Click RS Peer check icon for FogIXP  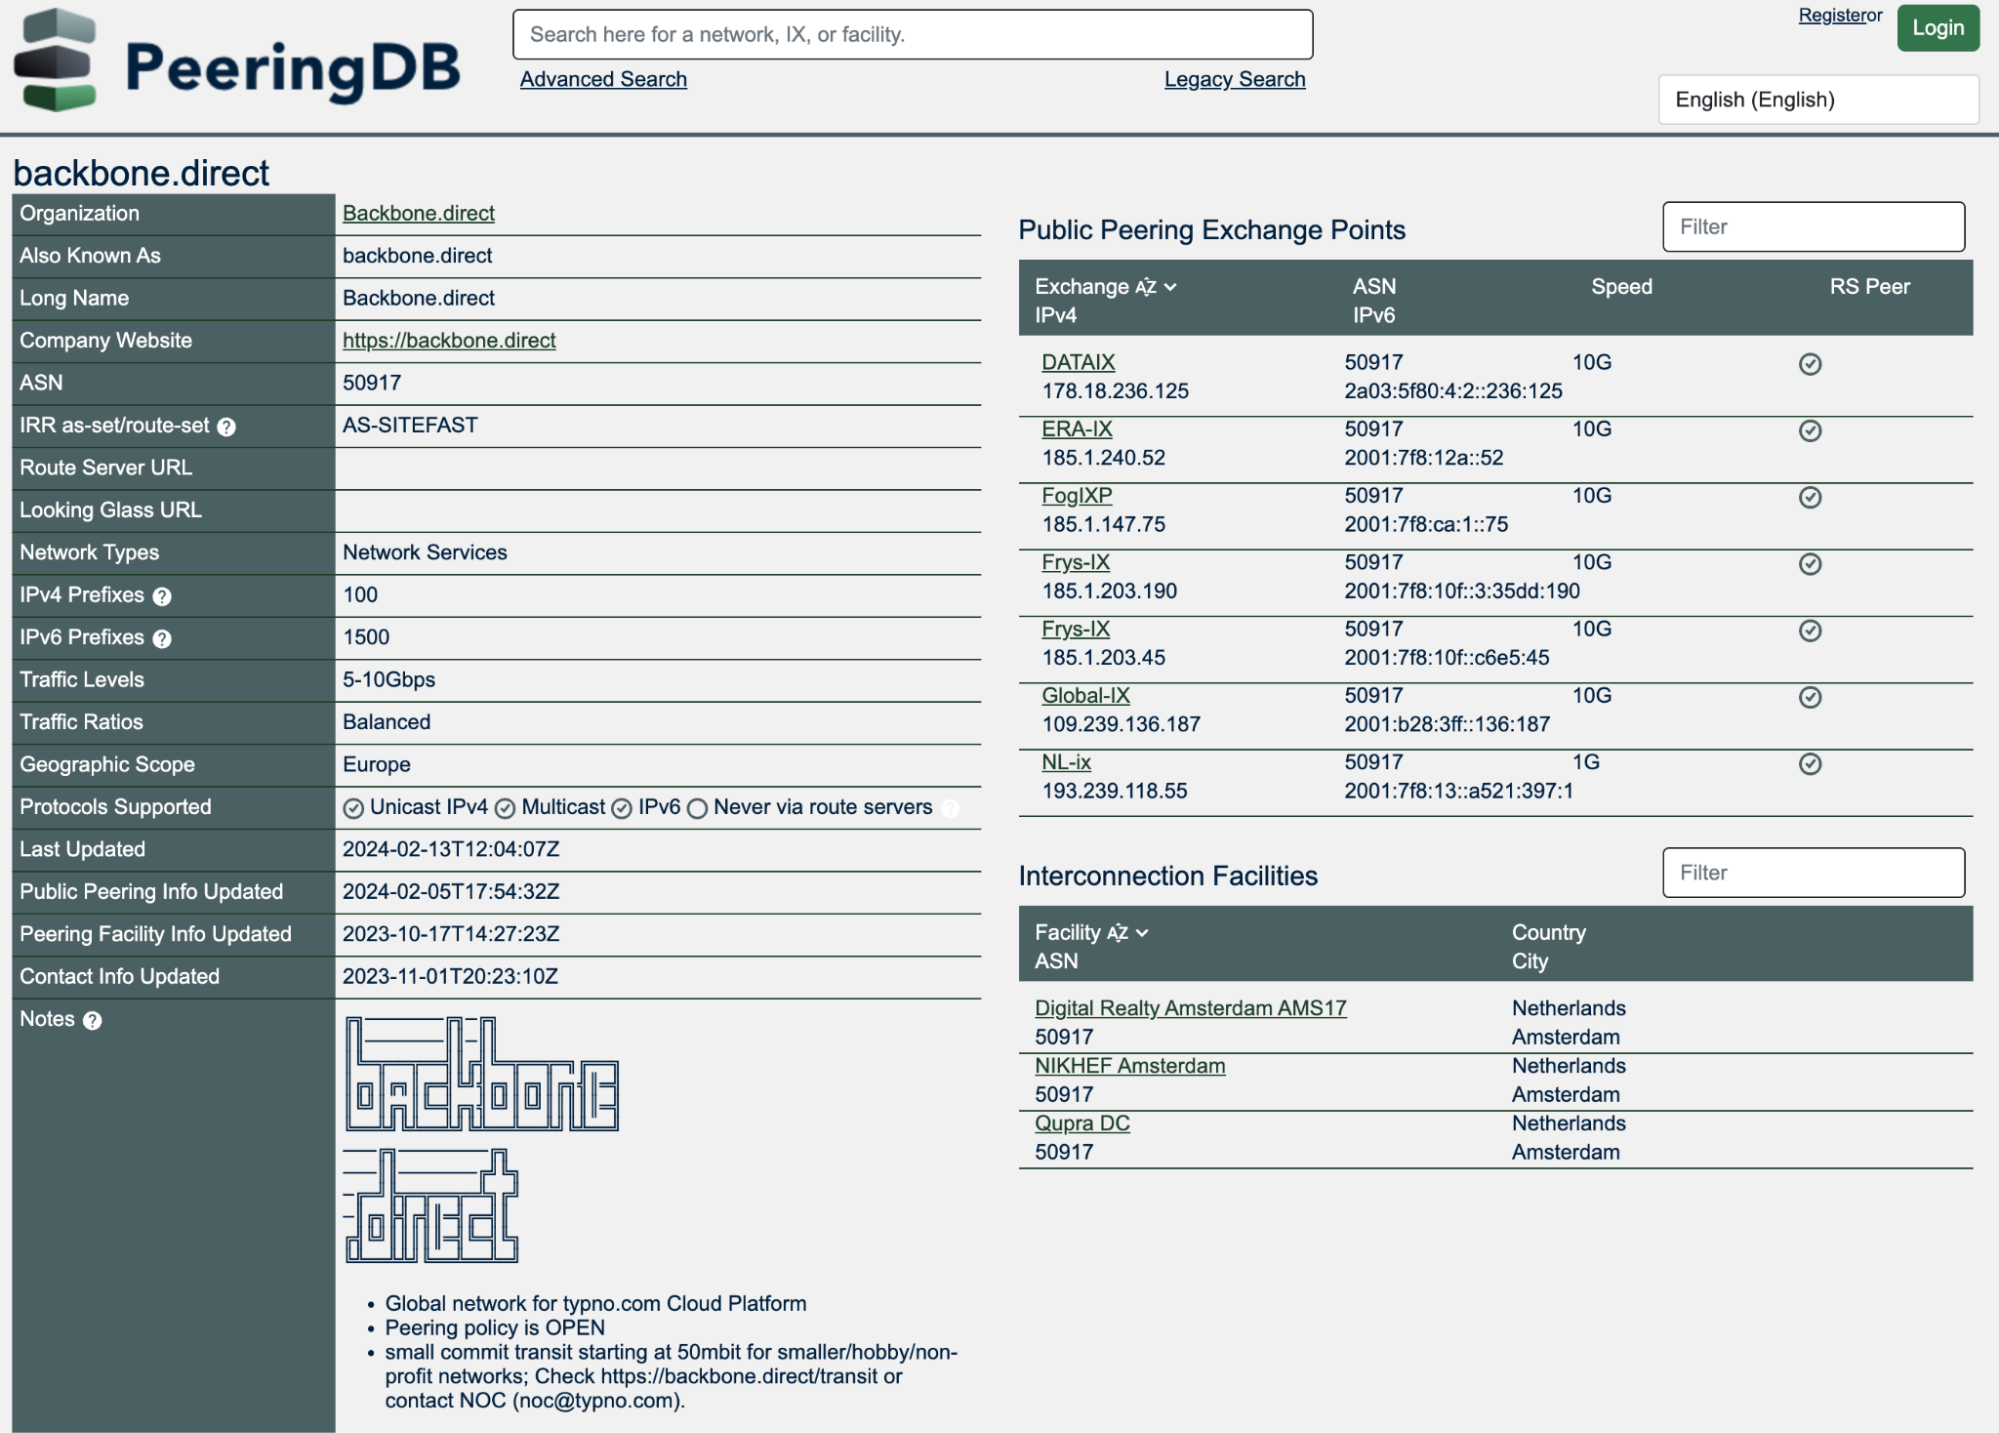pos(1810,497)
